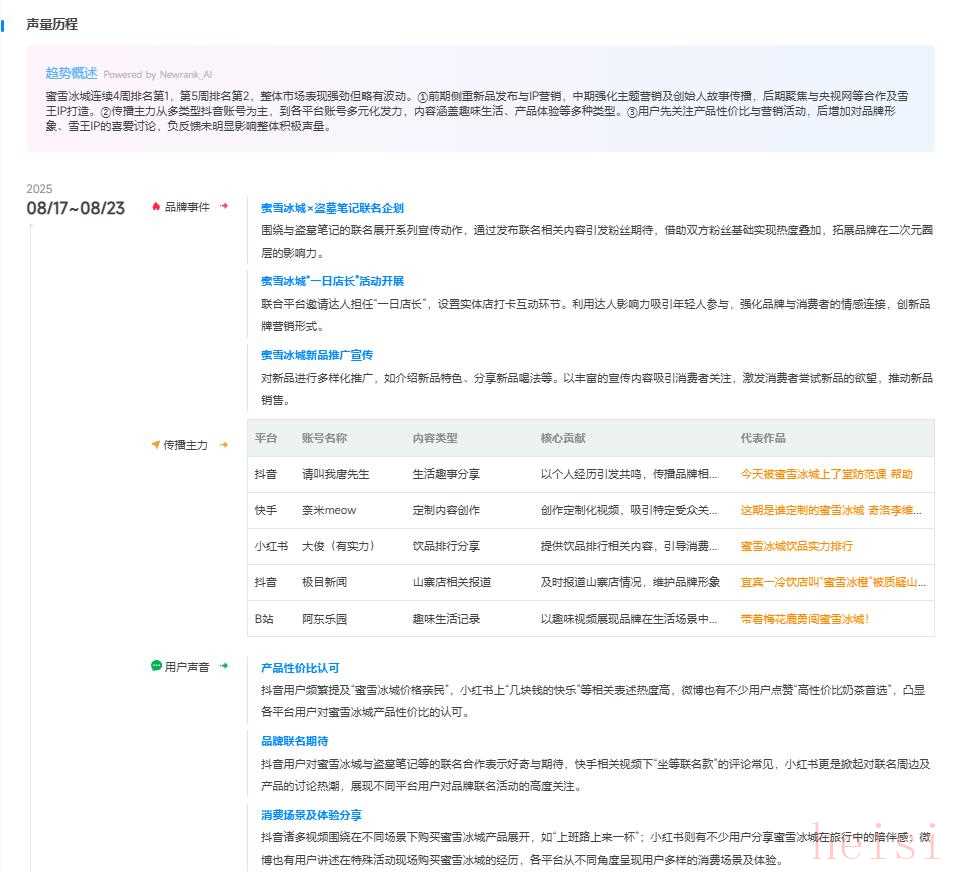Click the 趣味生活记录 content type cell
This screenshot has height=872, width=957.
[446, 619]
